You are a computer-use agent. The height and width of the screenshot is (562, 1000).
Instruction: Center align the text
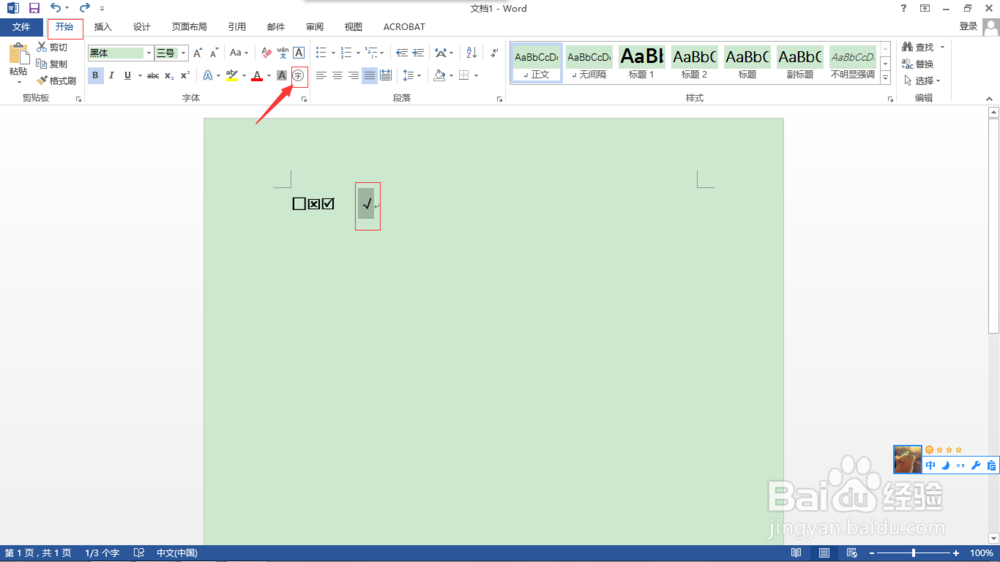click(x=337, y=75)
